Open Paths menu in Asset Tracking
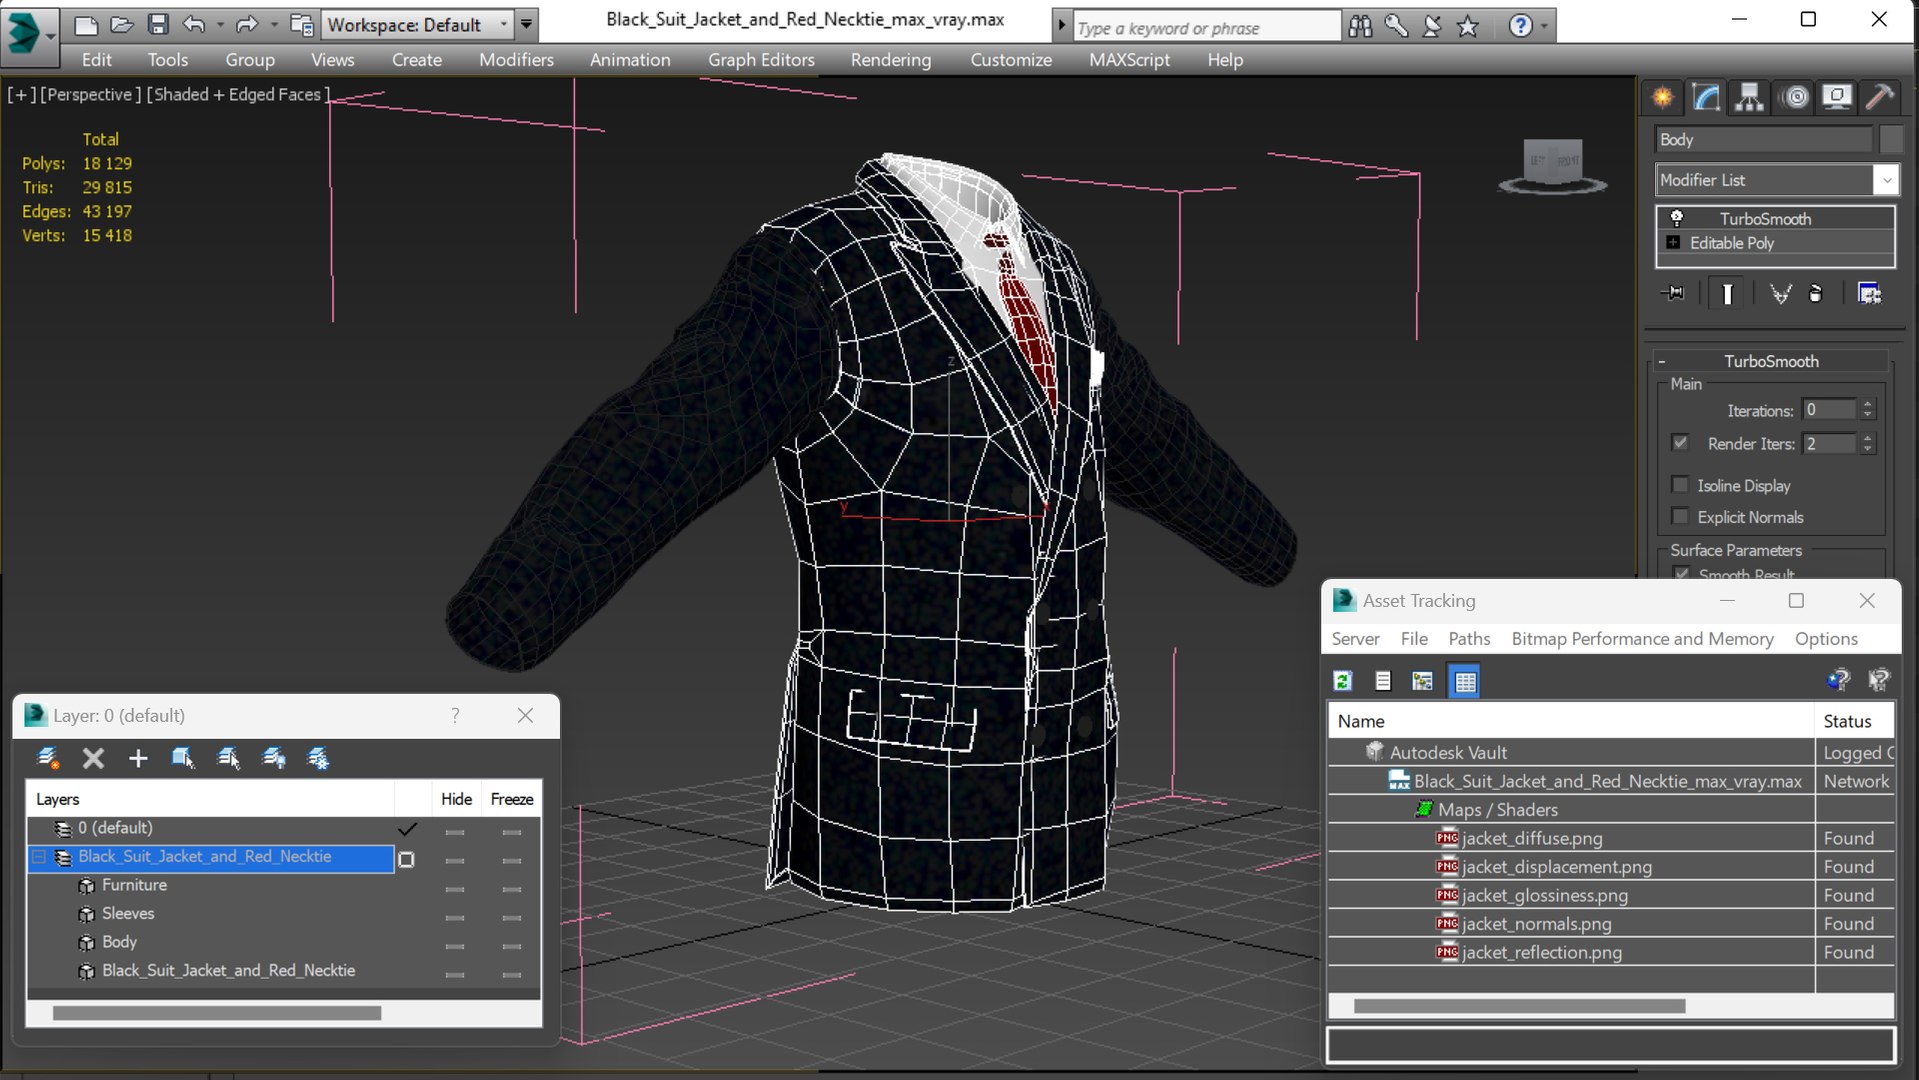Screen dimensions: 1919x1080 (1468, 639)
